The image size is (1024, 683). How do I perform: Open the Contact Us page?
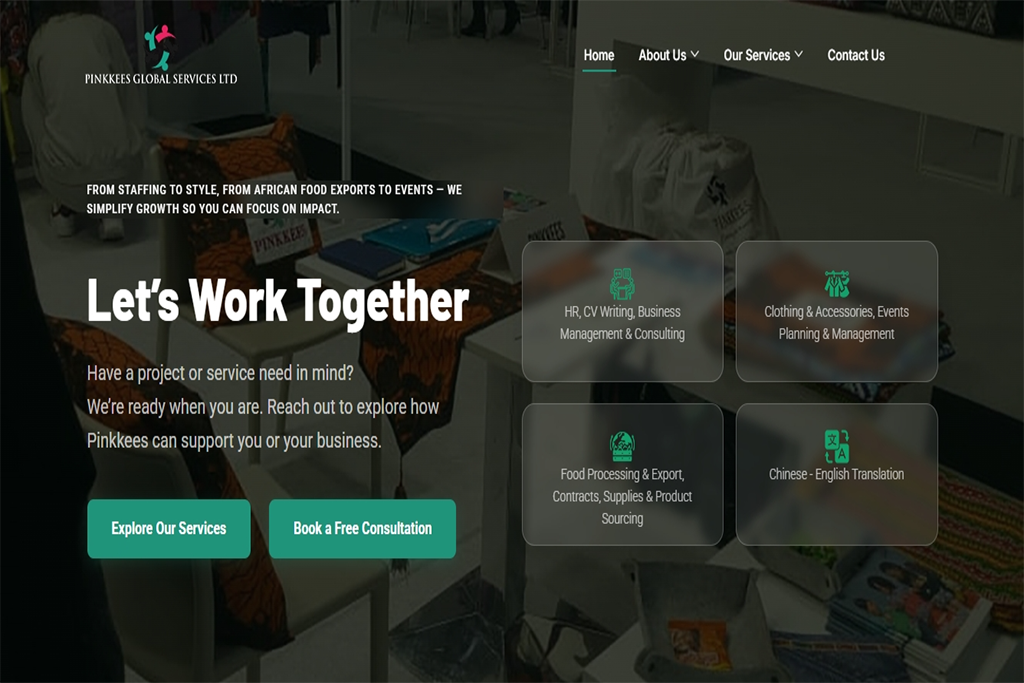(x=856, y=56)
